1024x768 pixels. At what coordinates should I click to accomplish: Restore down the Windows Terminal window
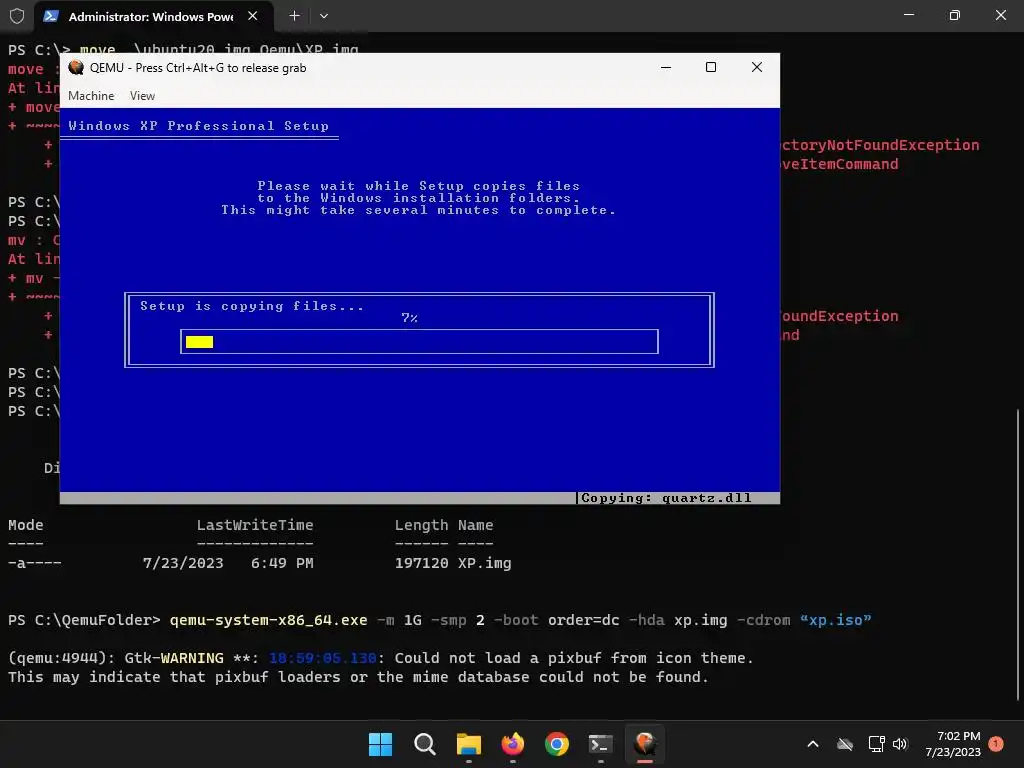click(x=955, y=15)
